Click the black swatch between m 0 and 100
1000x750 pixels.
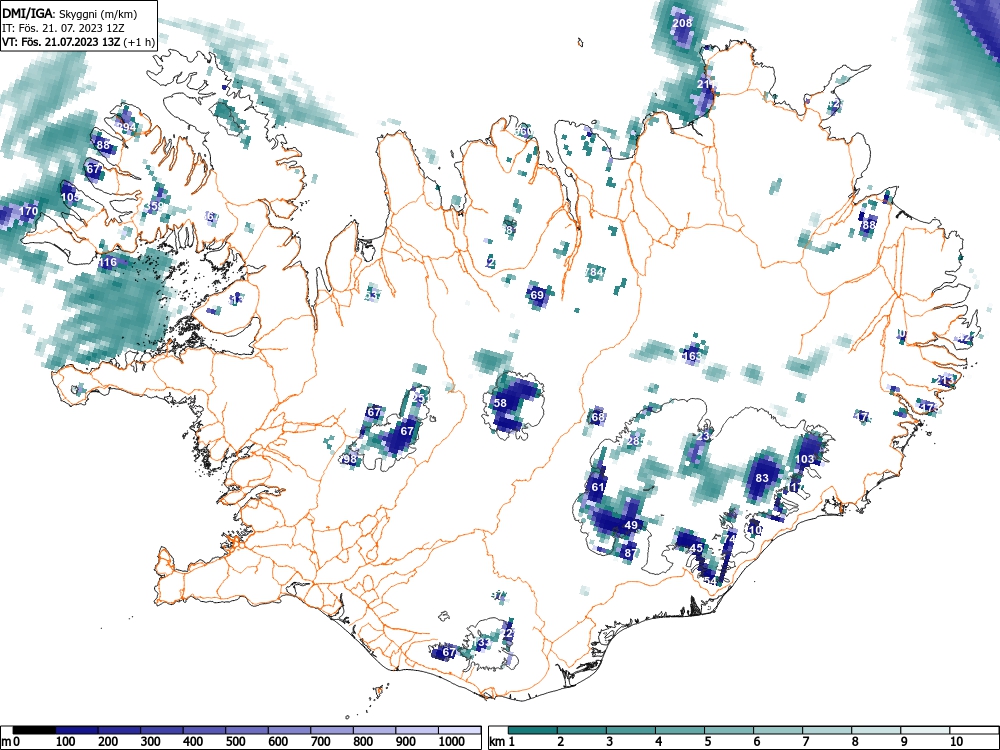[x=34, y=730]
